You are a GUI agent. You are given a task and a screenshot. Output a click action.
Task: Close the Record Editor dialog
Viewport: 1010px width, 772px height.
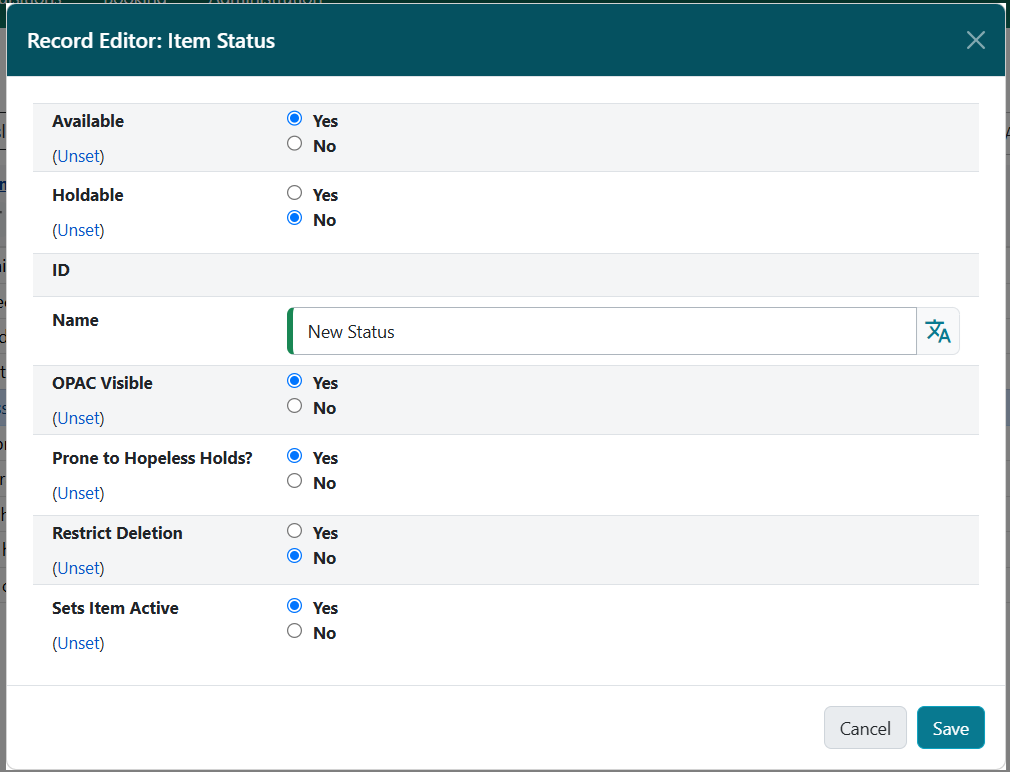click(x=975, y=40)
